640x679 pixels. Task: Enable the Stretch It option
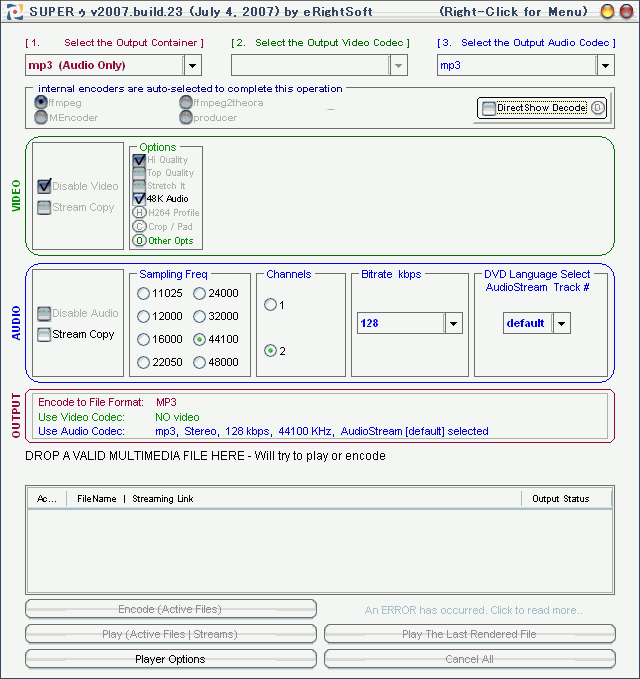(x=139, y=186)
